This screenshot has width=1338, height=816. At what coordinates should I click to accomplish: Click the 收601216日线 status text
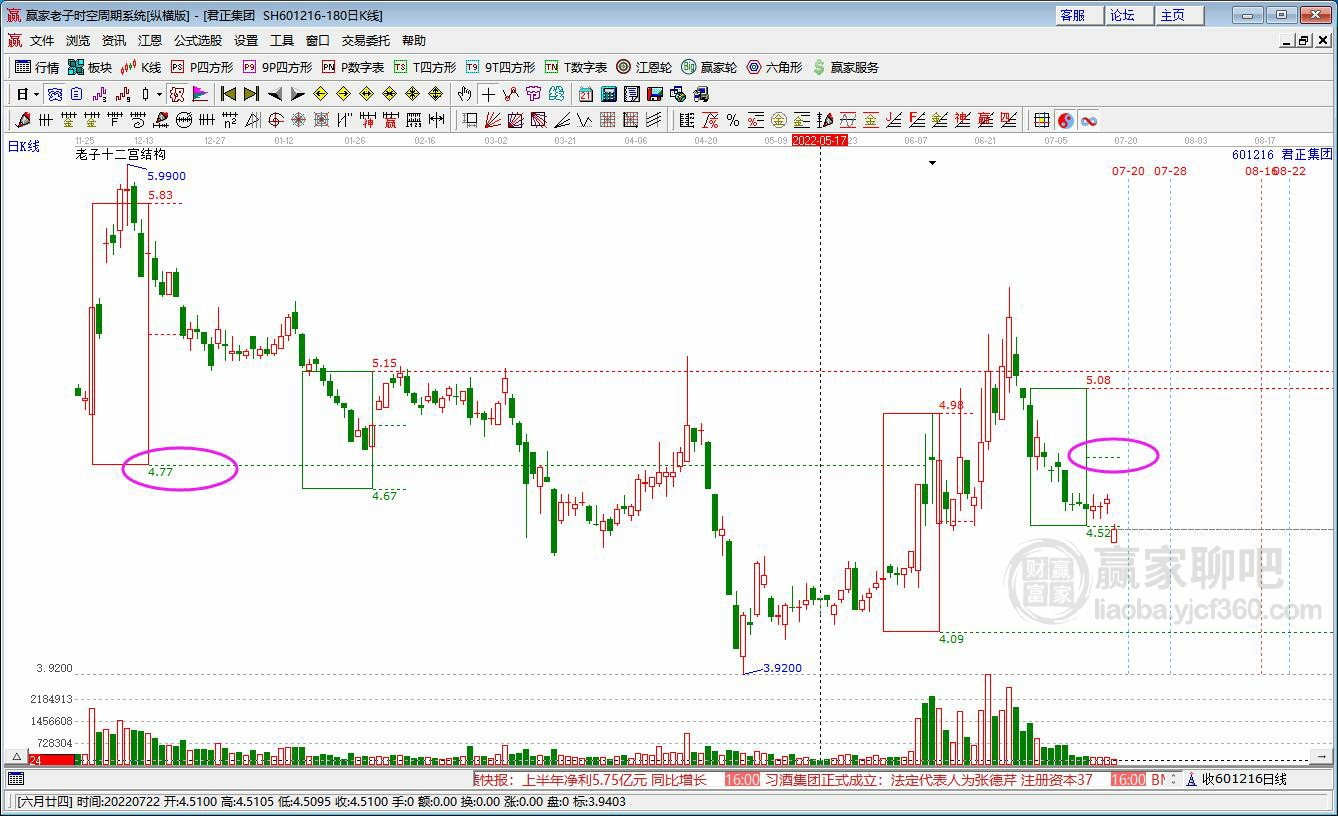click(1244, 779)
